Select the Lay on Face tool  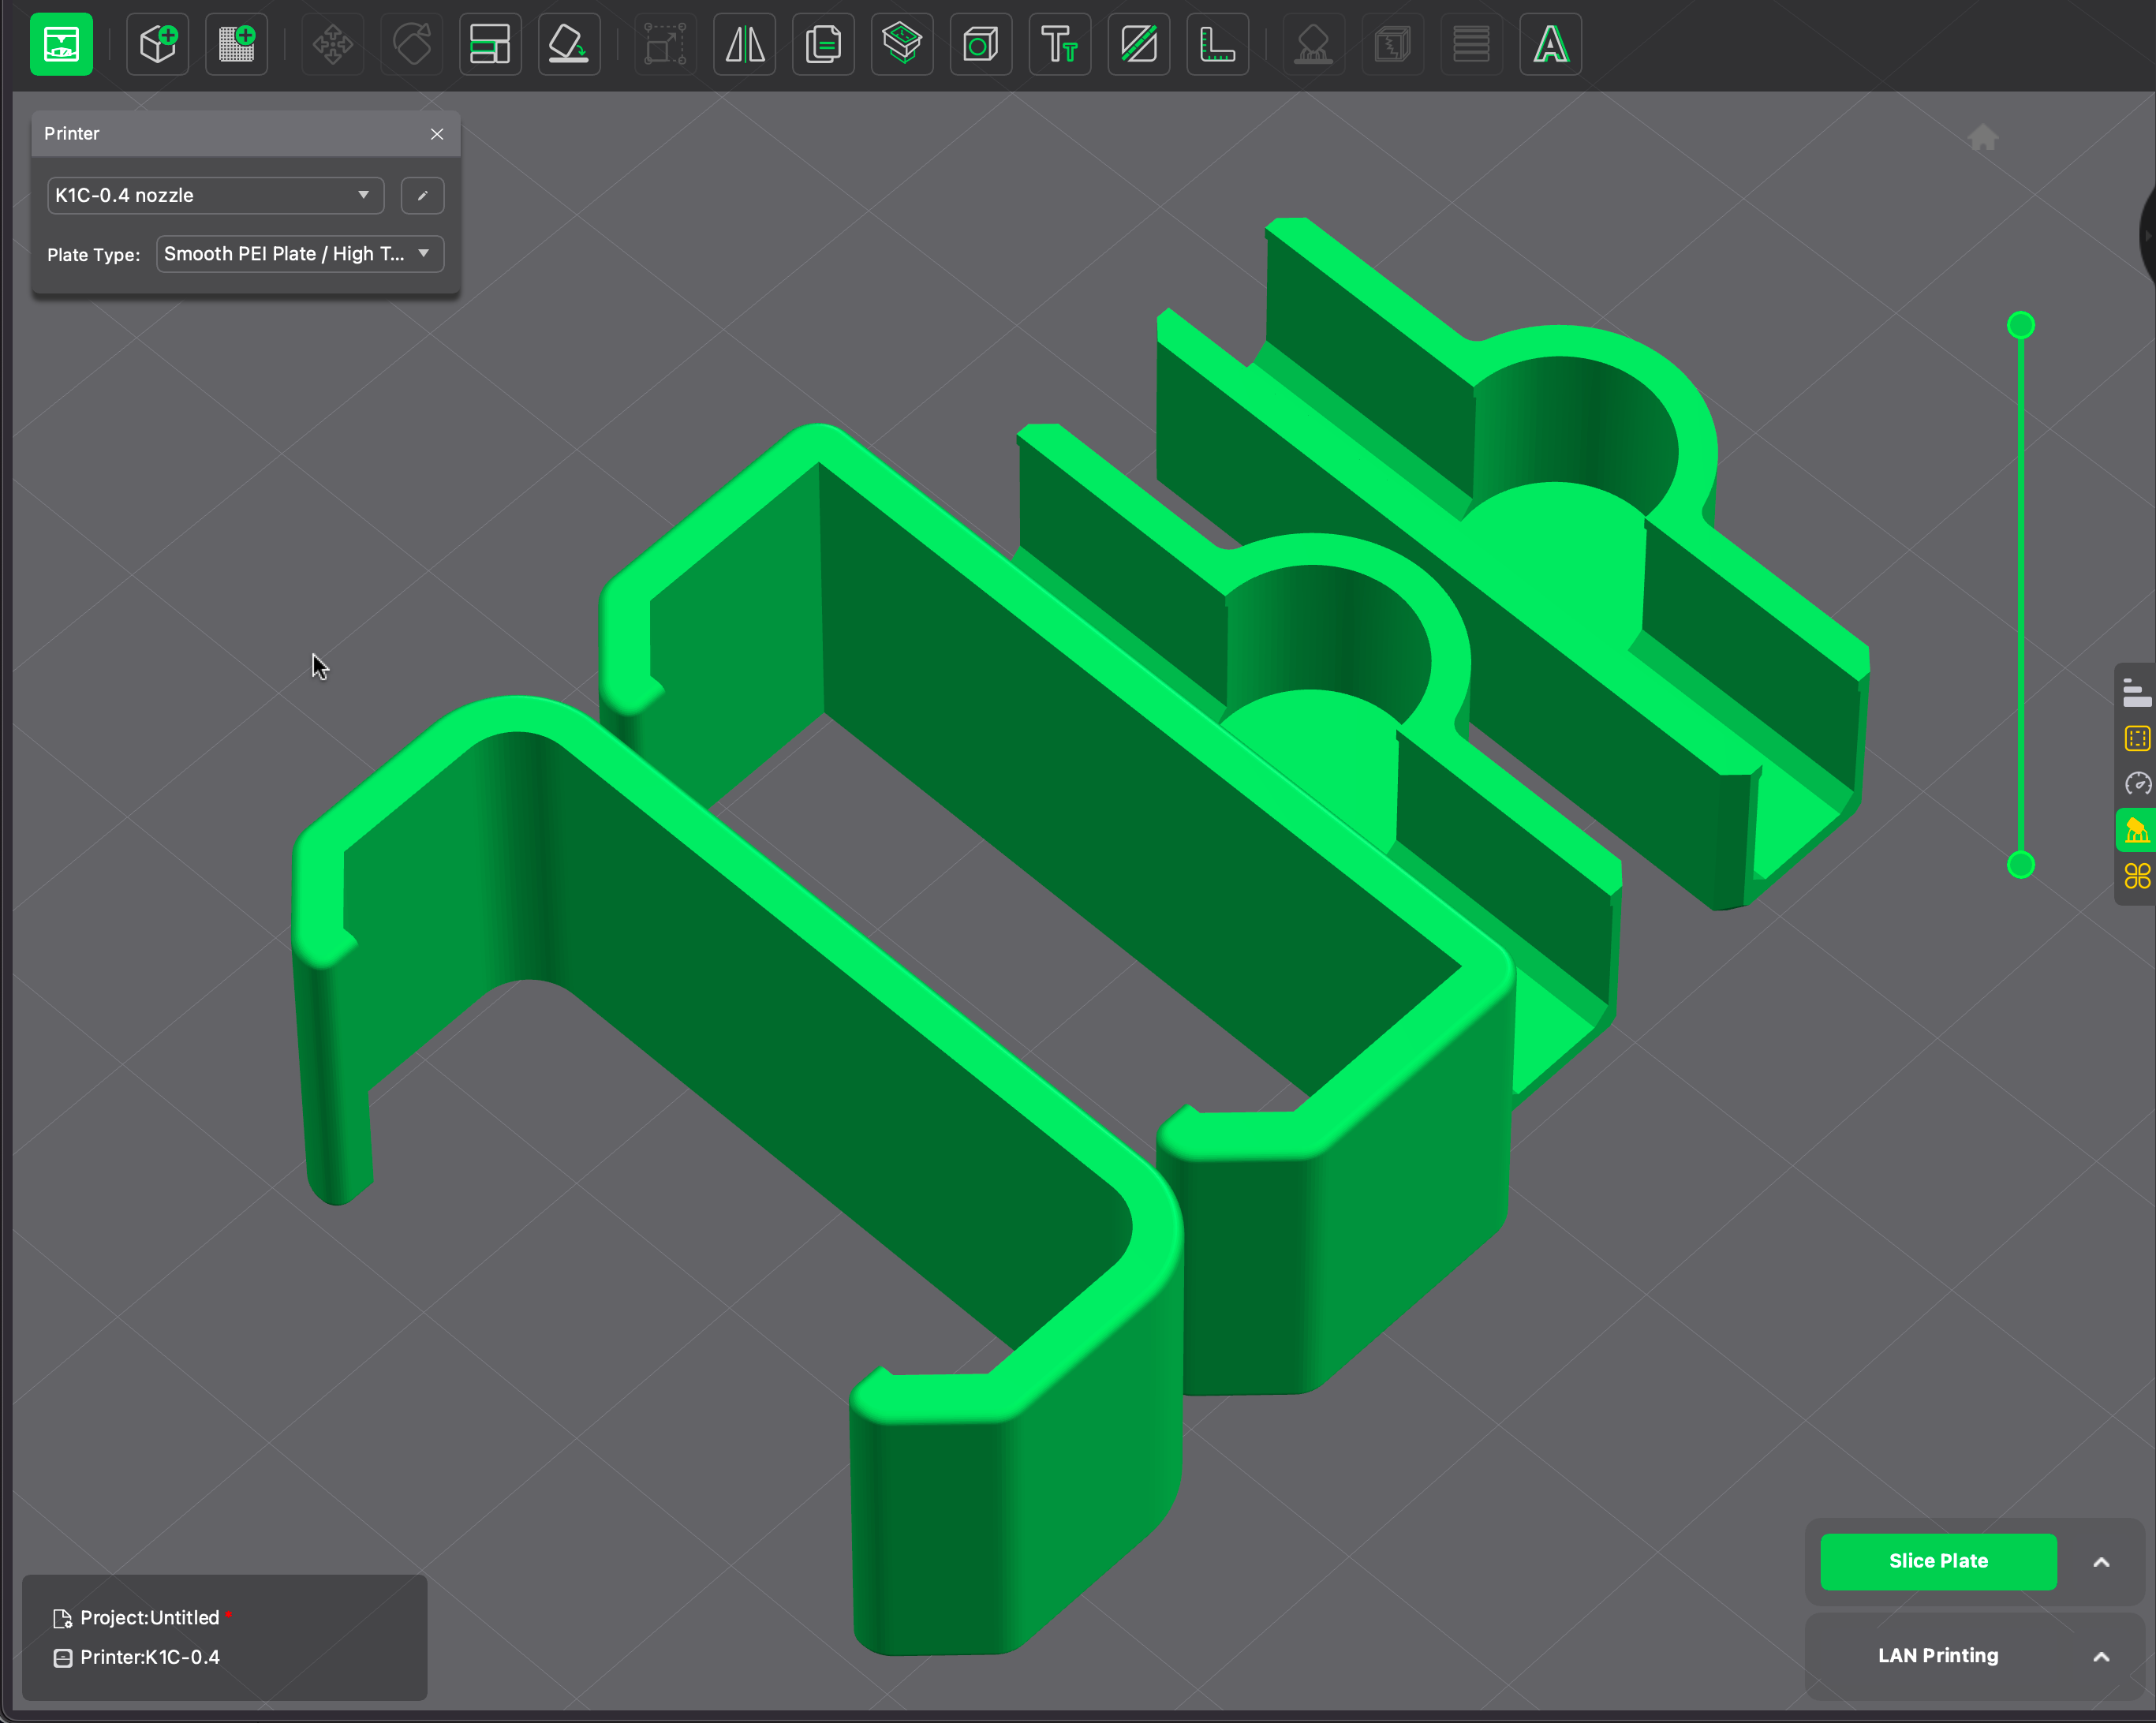pos(569,44)
